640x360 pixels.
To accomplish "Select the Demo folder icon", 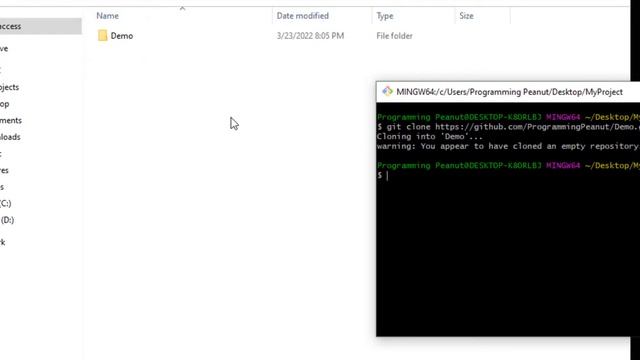I will tap(102, 36).
